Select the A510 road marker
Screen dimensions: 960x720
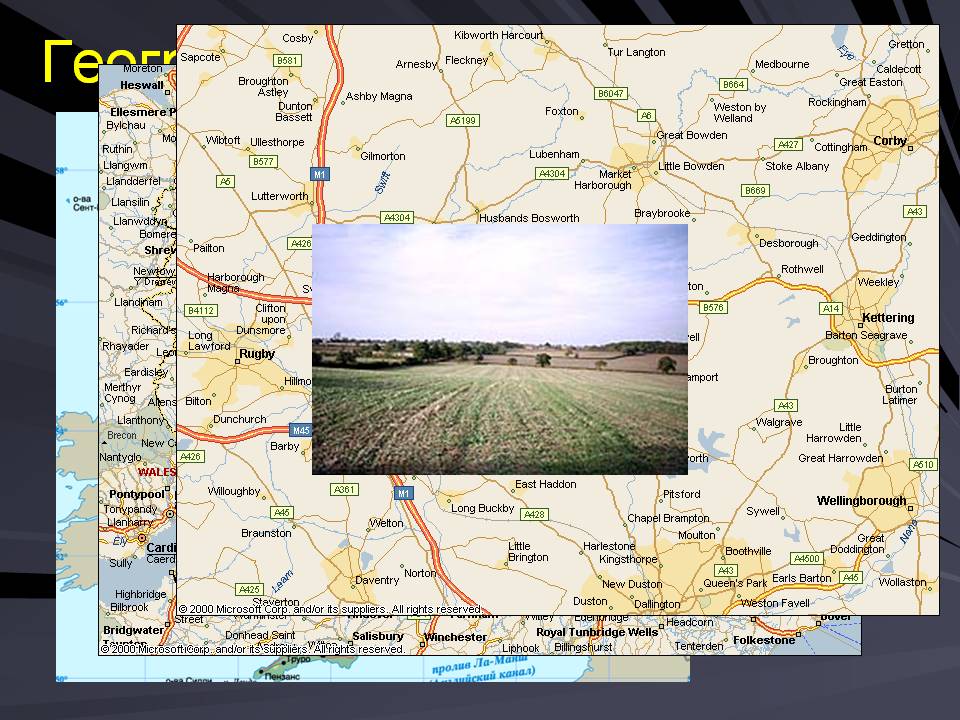click(x=923, y=464)
